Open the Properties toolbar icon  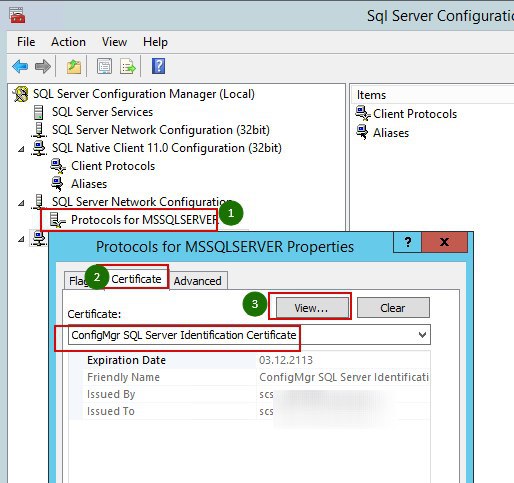[x=104, y=66]
